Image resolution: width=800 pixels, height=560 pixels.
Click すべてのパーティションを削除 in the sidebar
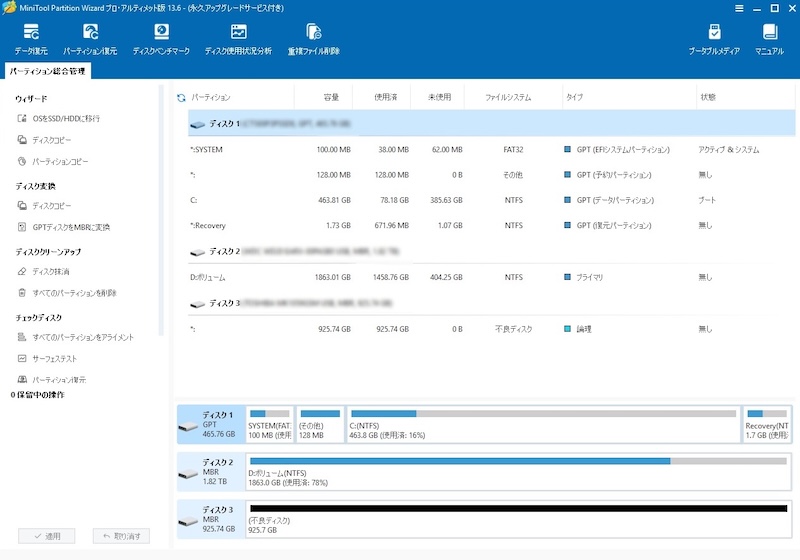(x=74, y=293)
